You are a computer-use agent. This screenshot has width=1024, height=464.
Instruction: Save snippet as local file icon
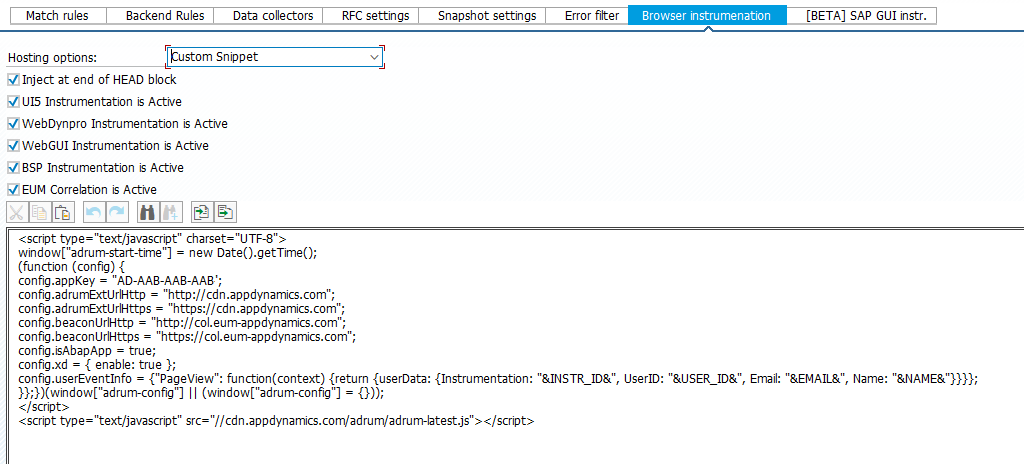[225, 212]
